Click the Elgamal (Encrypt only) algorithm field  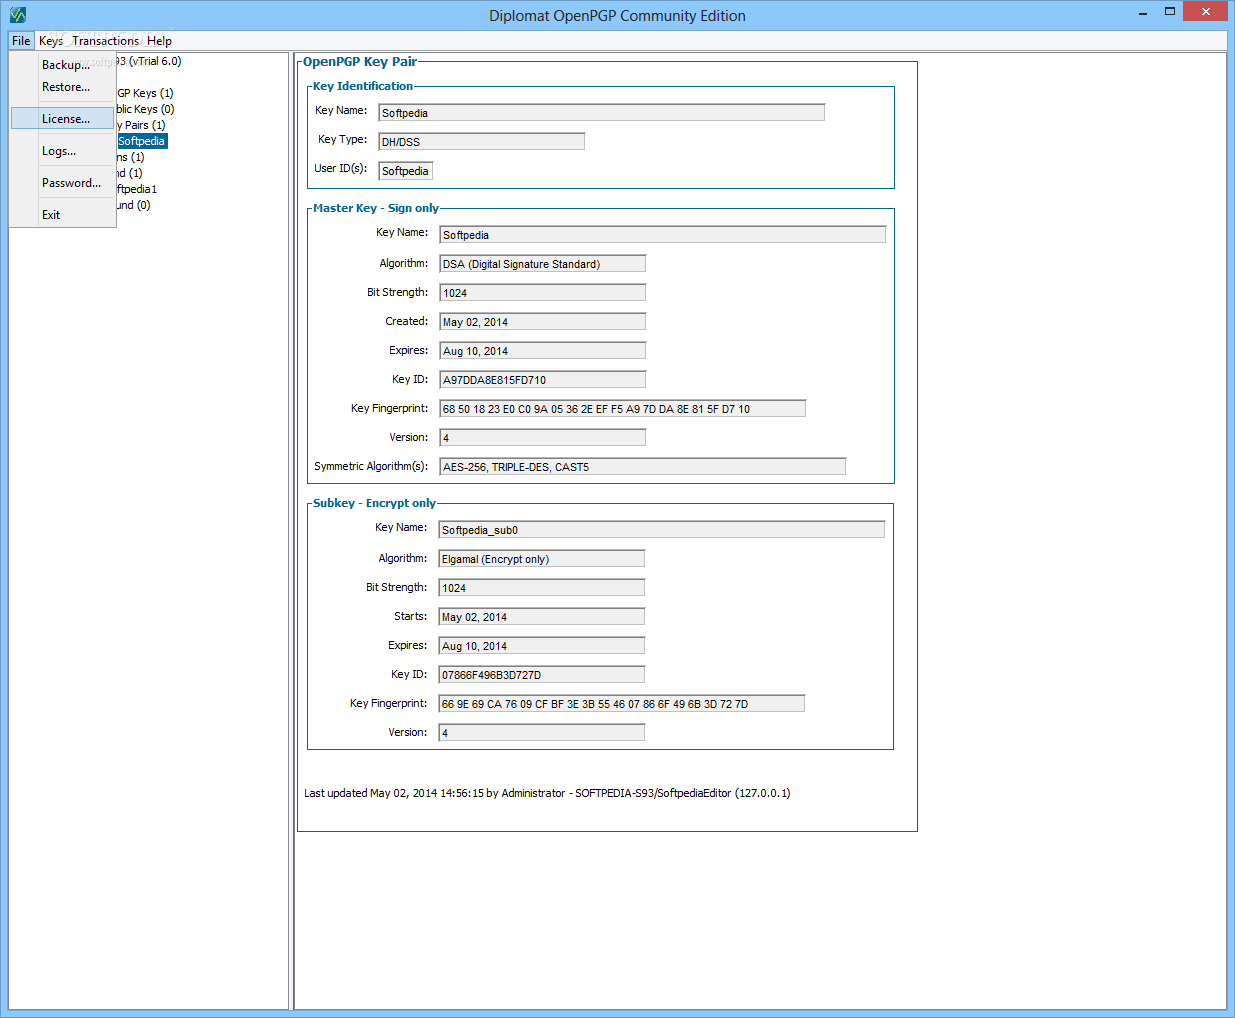(x=541, y=559)
